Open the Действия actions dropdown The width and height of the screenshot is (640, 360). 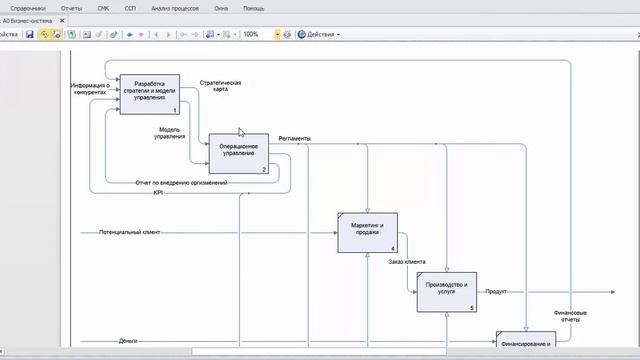pos(319,35)
